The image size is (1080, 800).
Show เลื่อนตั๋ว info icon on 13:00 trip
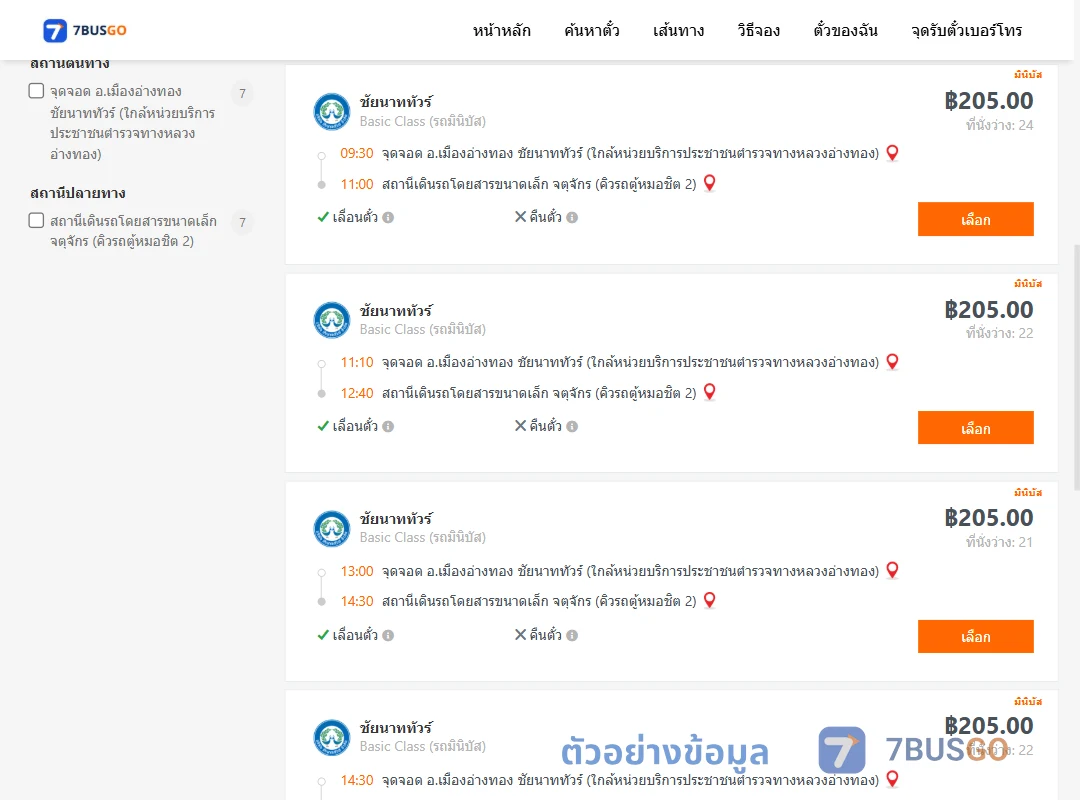click(x=388, y=635)
